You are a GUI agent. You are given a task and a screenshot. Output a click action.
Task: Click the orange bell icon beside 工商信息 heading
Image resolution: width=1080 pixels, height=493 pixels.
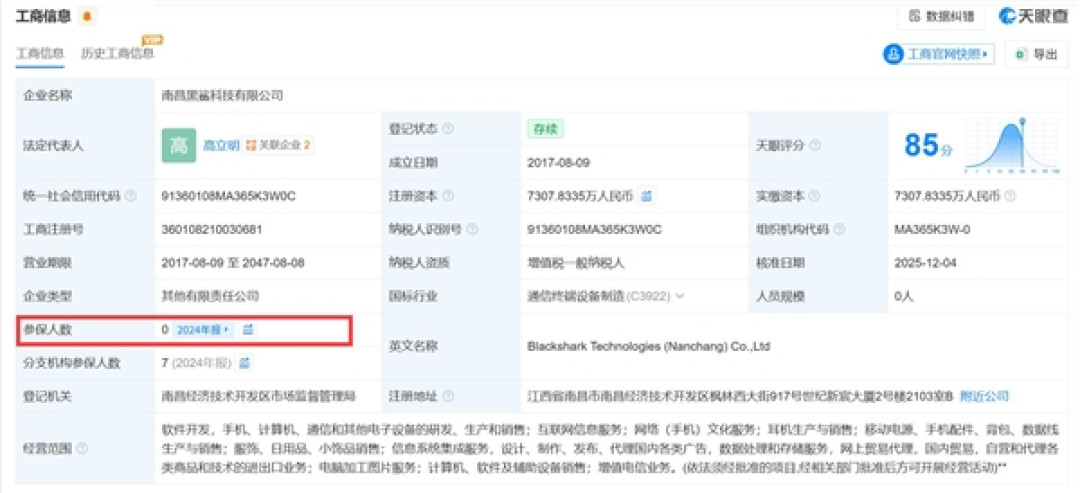tap(86, 16)
